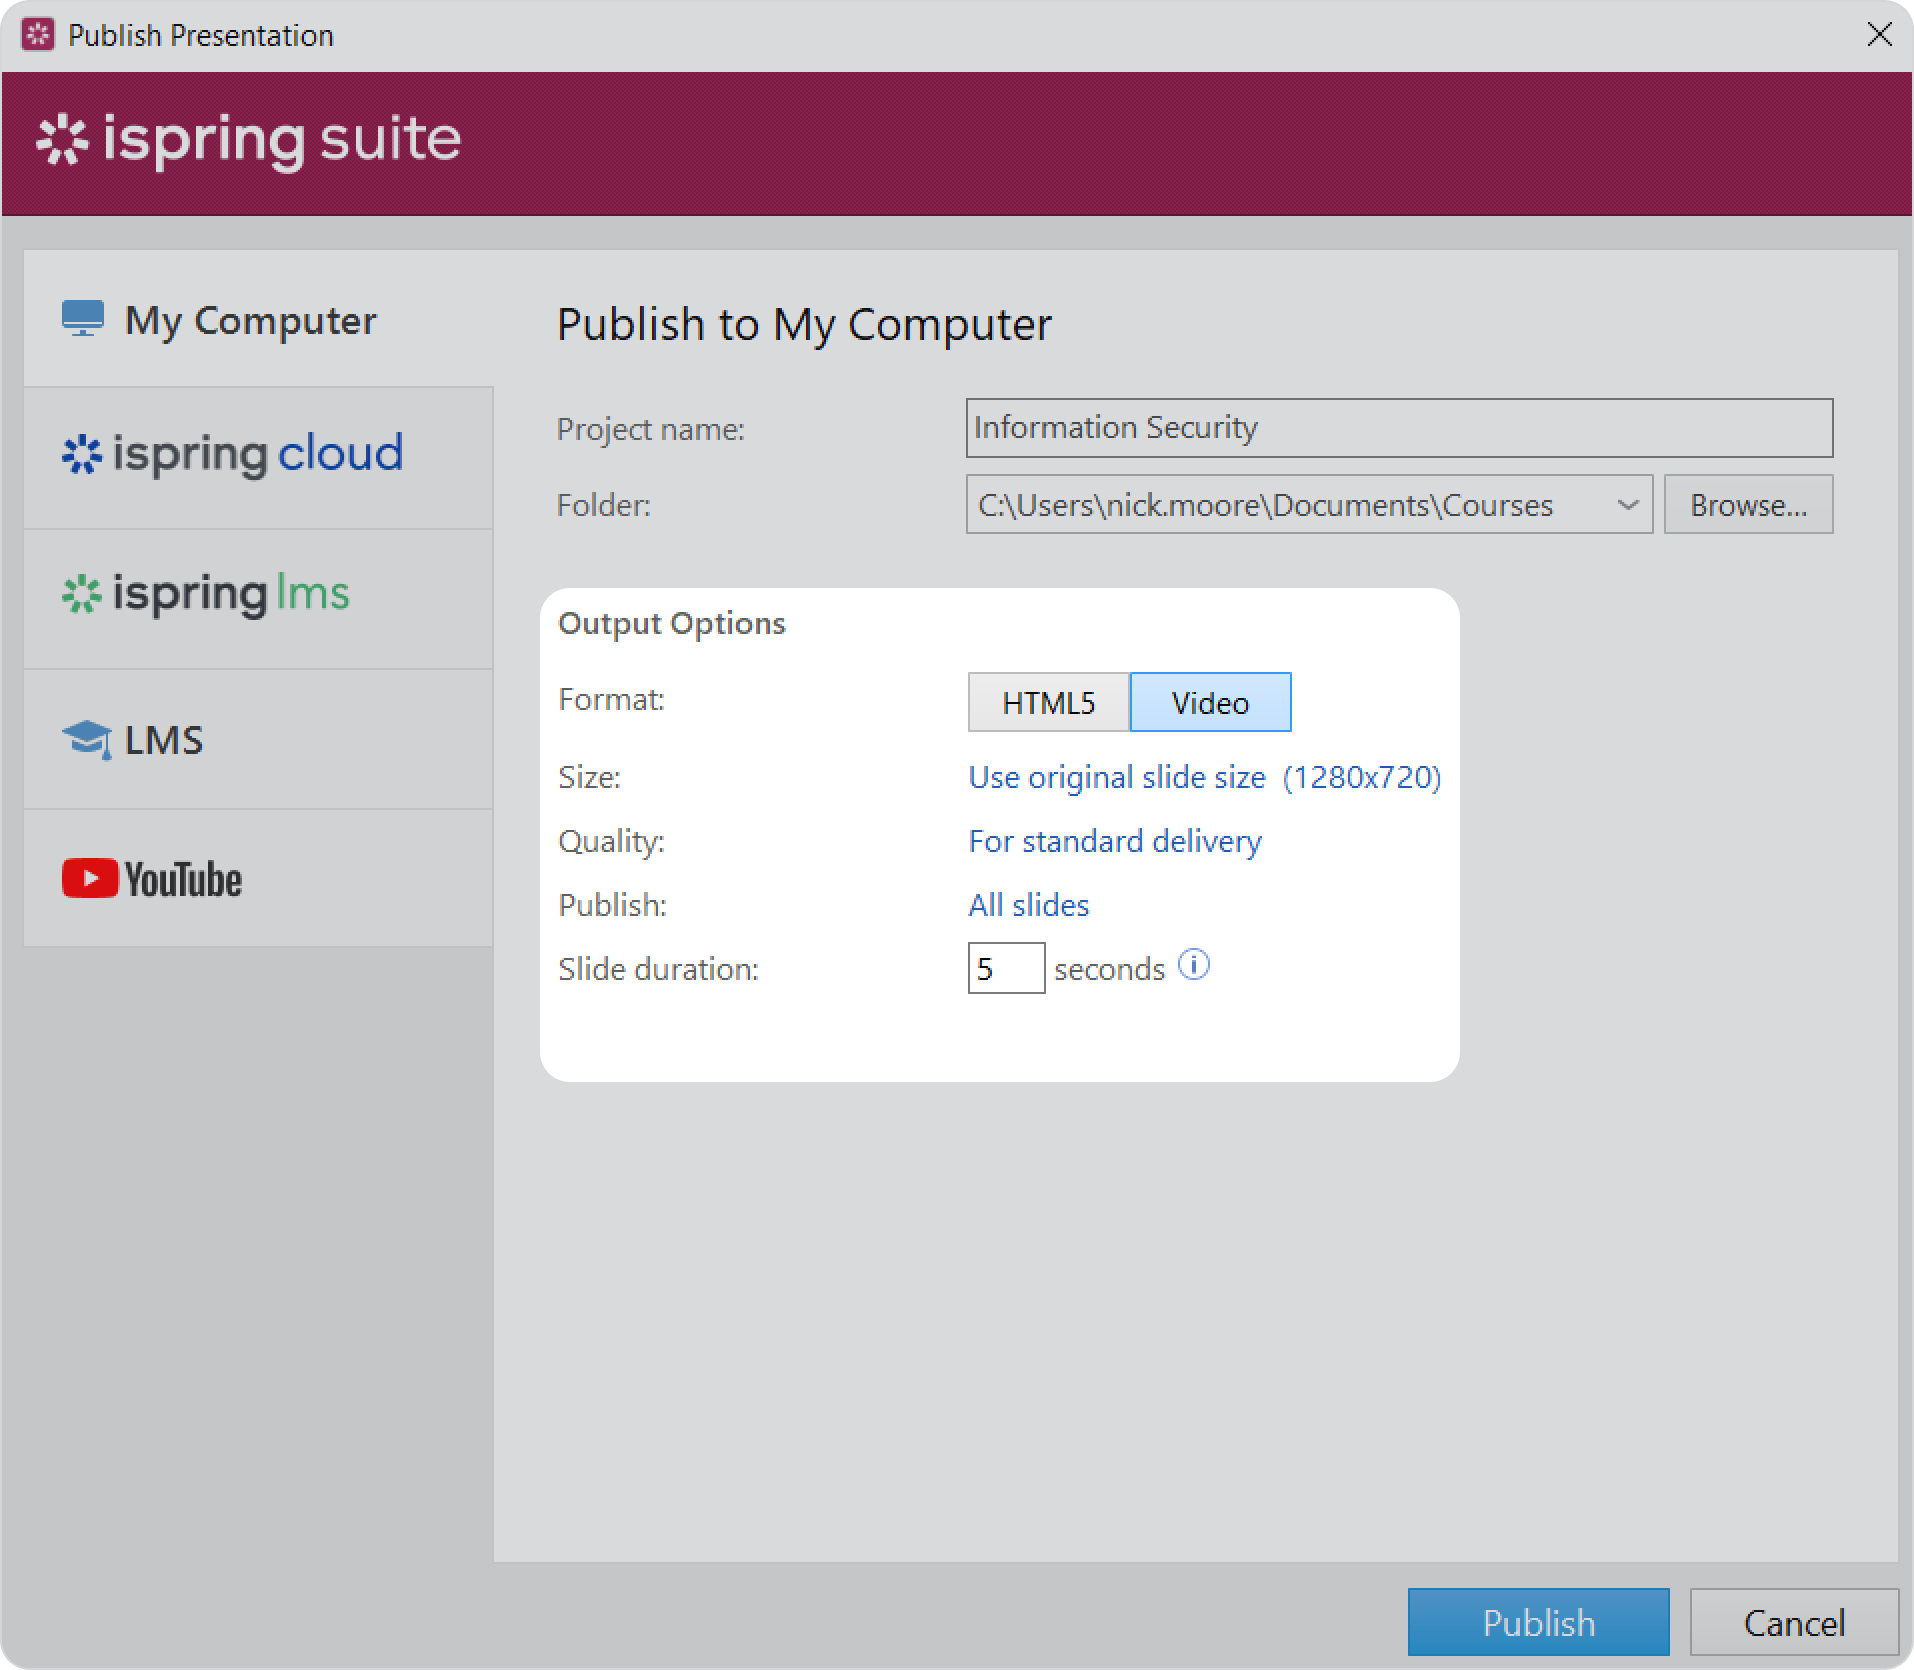The width and height of the screenshot is (1914, 1670).
Task: Select HTML5 output format
Action: pyautogui.click(x=1048, y=702)
